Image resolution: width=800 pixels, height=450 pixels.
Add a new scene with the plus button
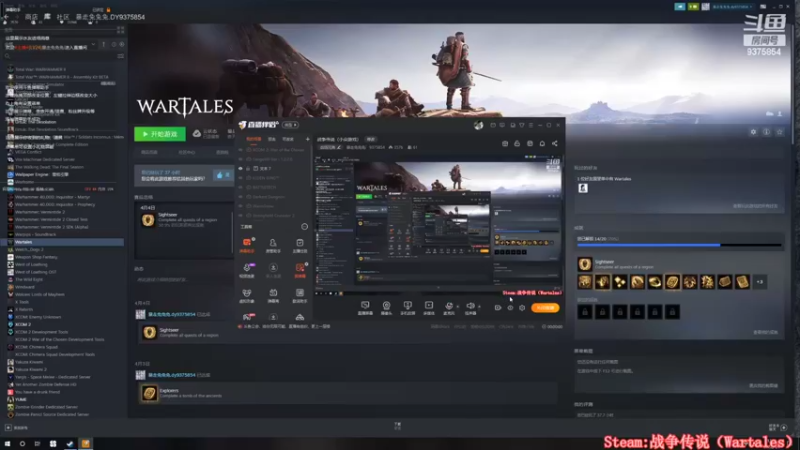click(307, 139)
